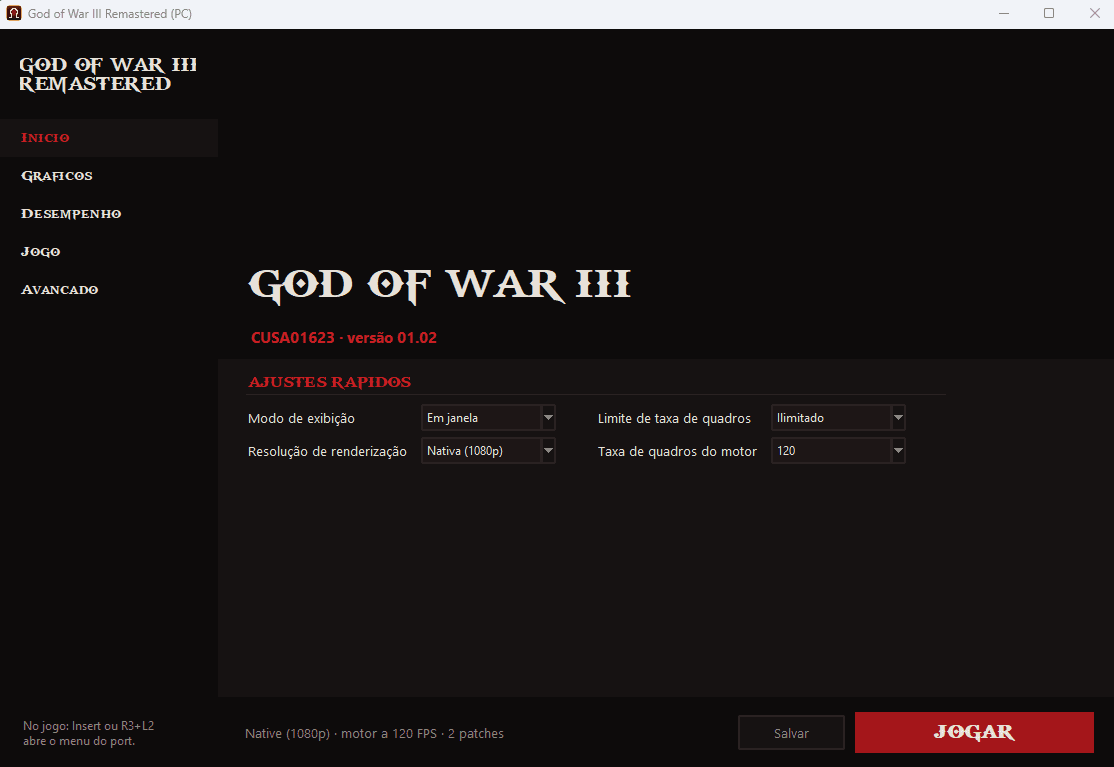Switch to the Graficos section
The width and height of the screenshot is (1114, 767).
[x=109, y=176]
